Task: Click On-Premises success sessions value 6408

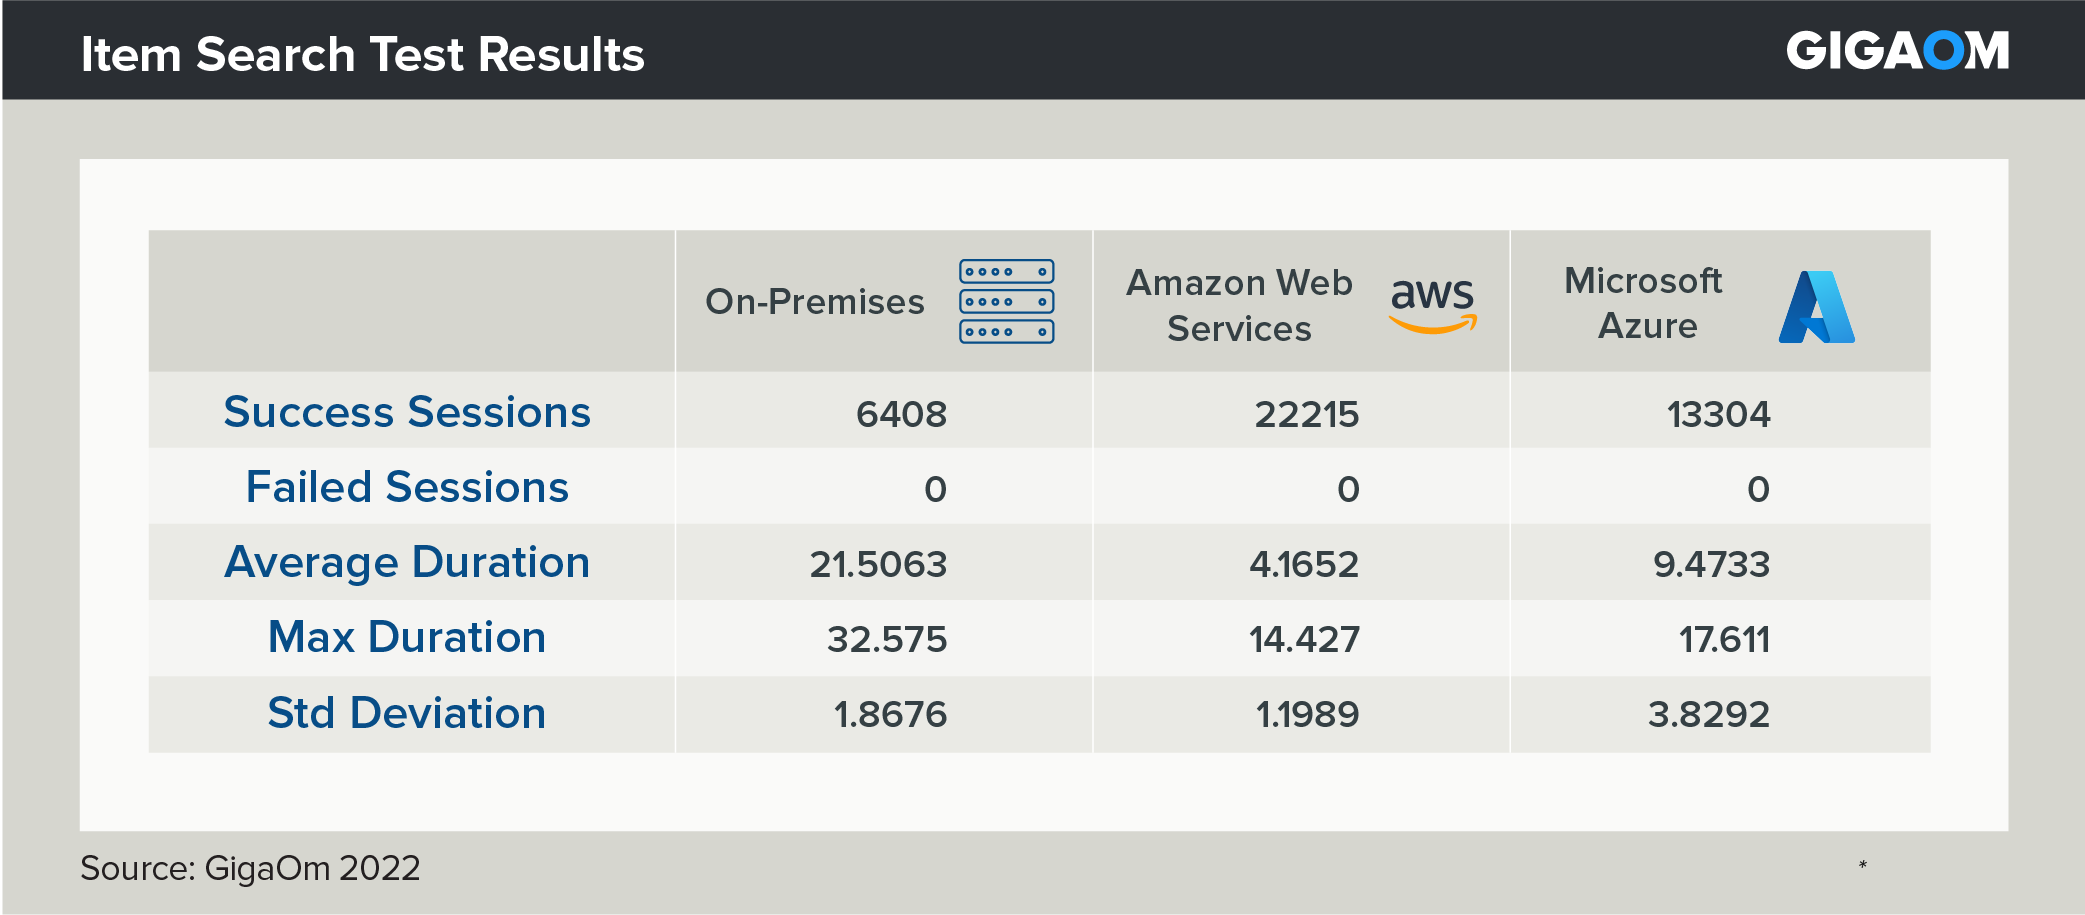Action: [x=901, y=414]
